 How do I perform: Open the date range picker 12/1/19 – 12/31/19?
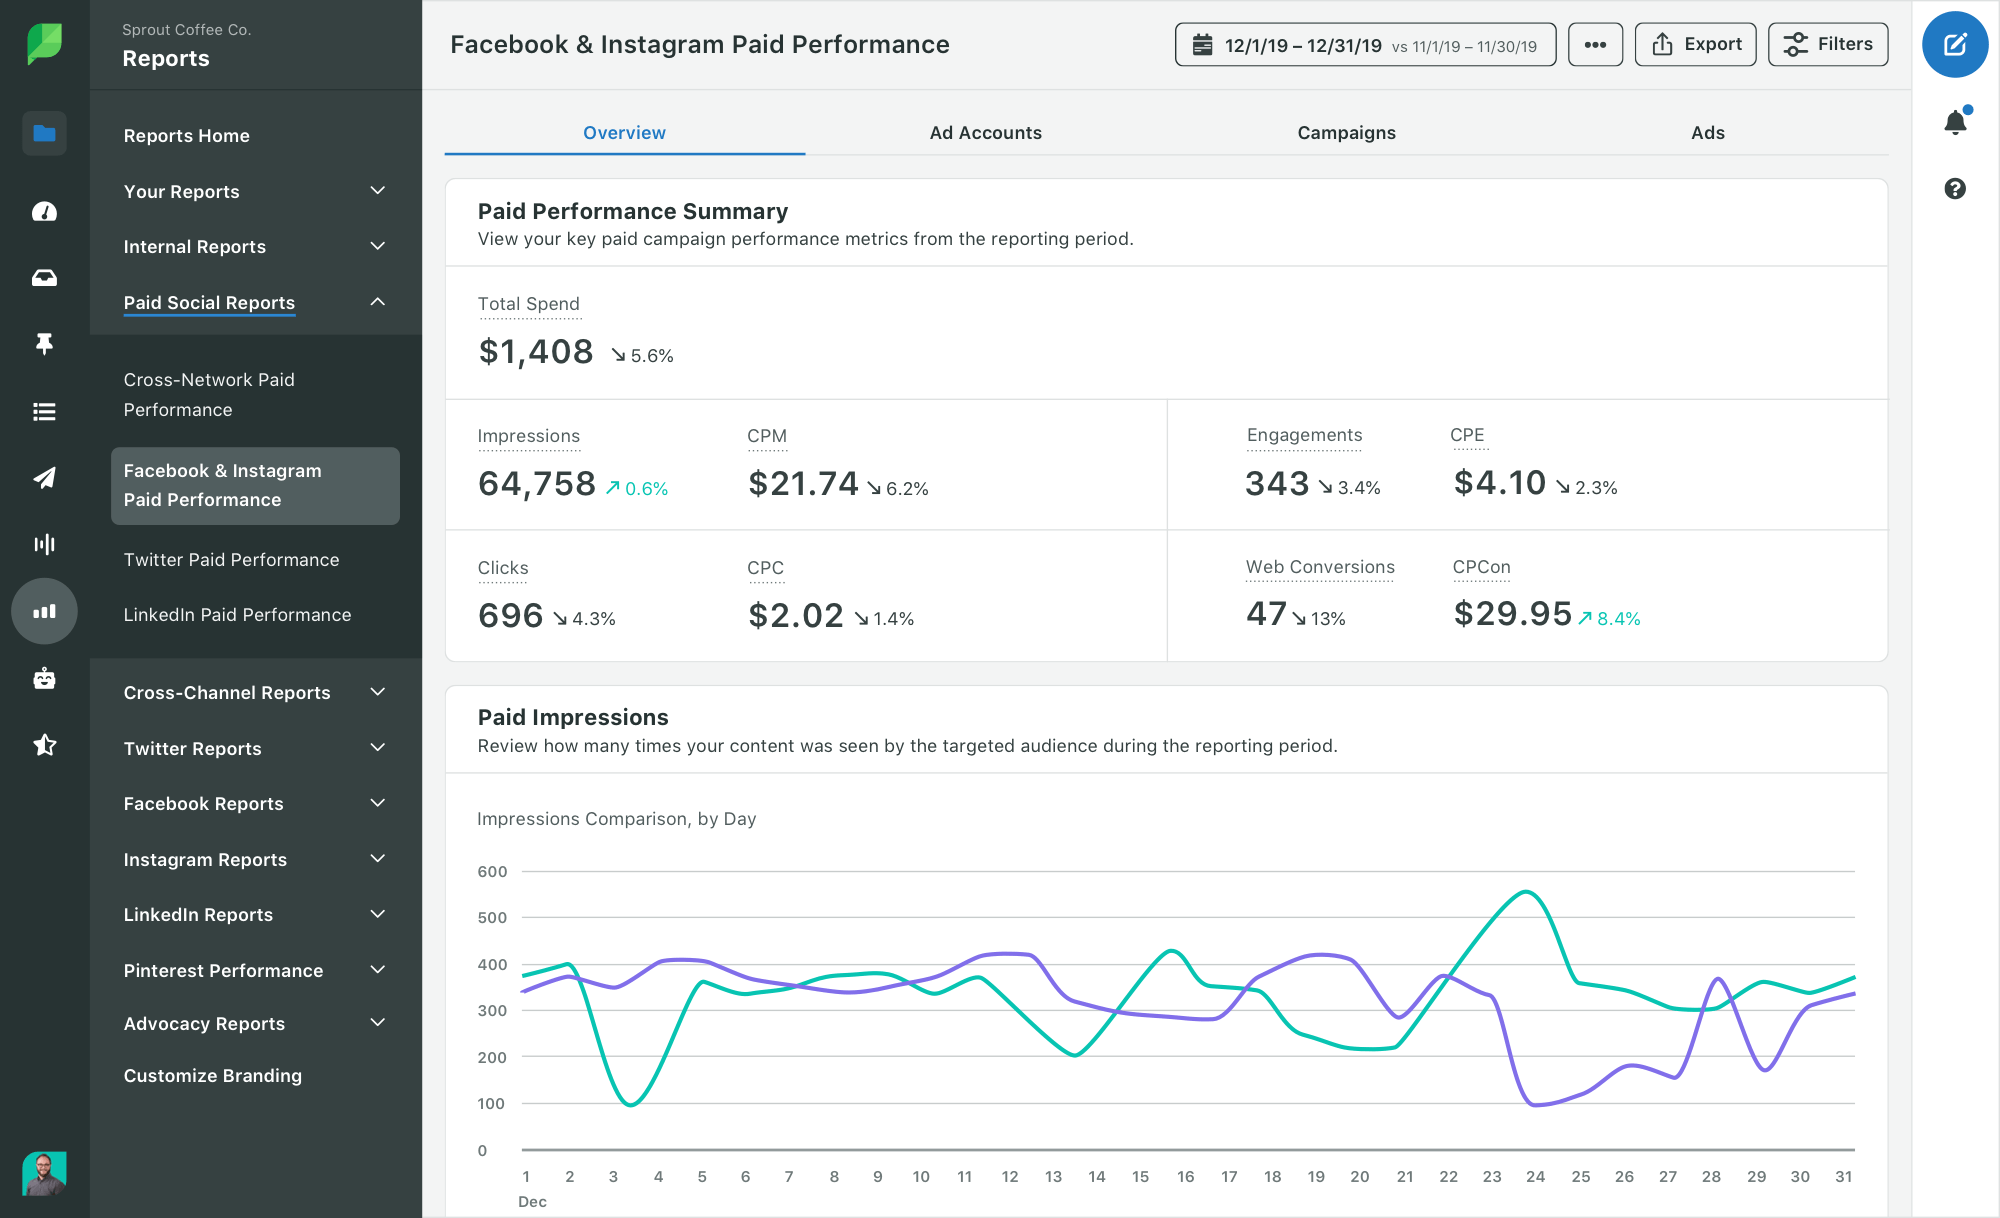(x=1365, y=44)
